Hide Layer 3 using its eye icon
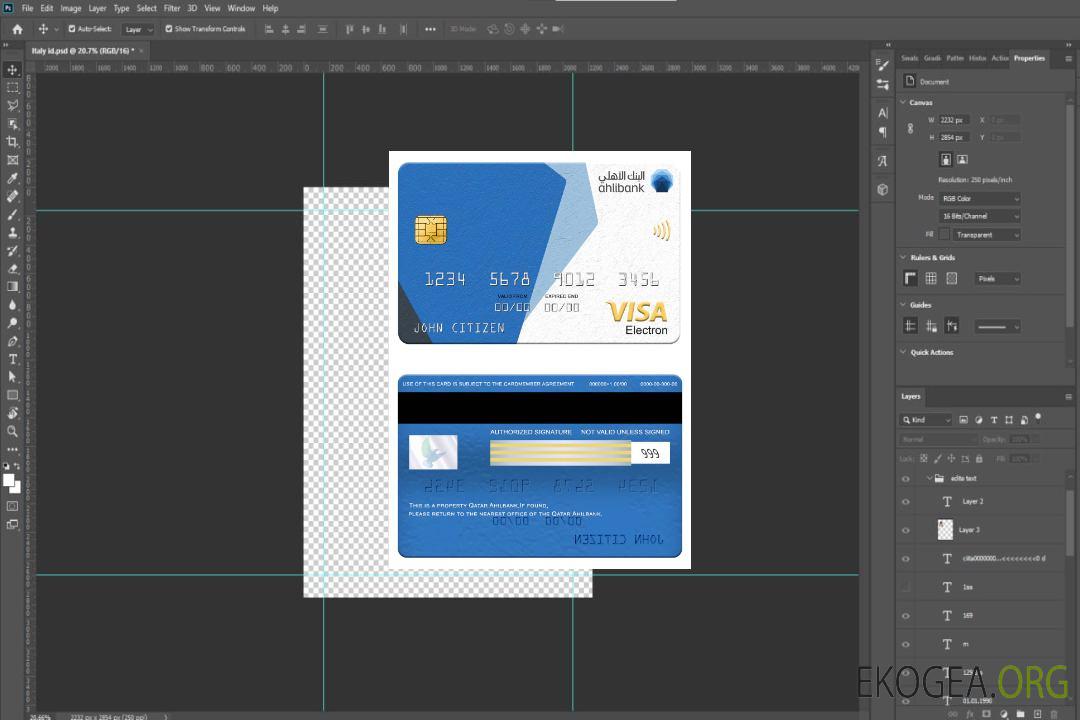The image size is (1080, 720). coord(906,531)
